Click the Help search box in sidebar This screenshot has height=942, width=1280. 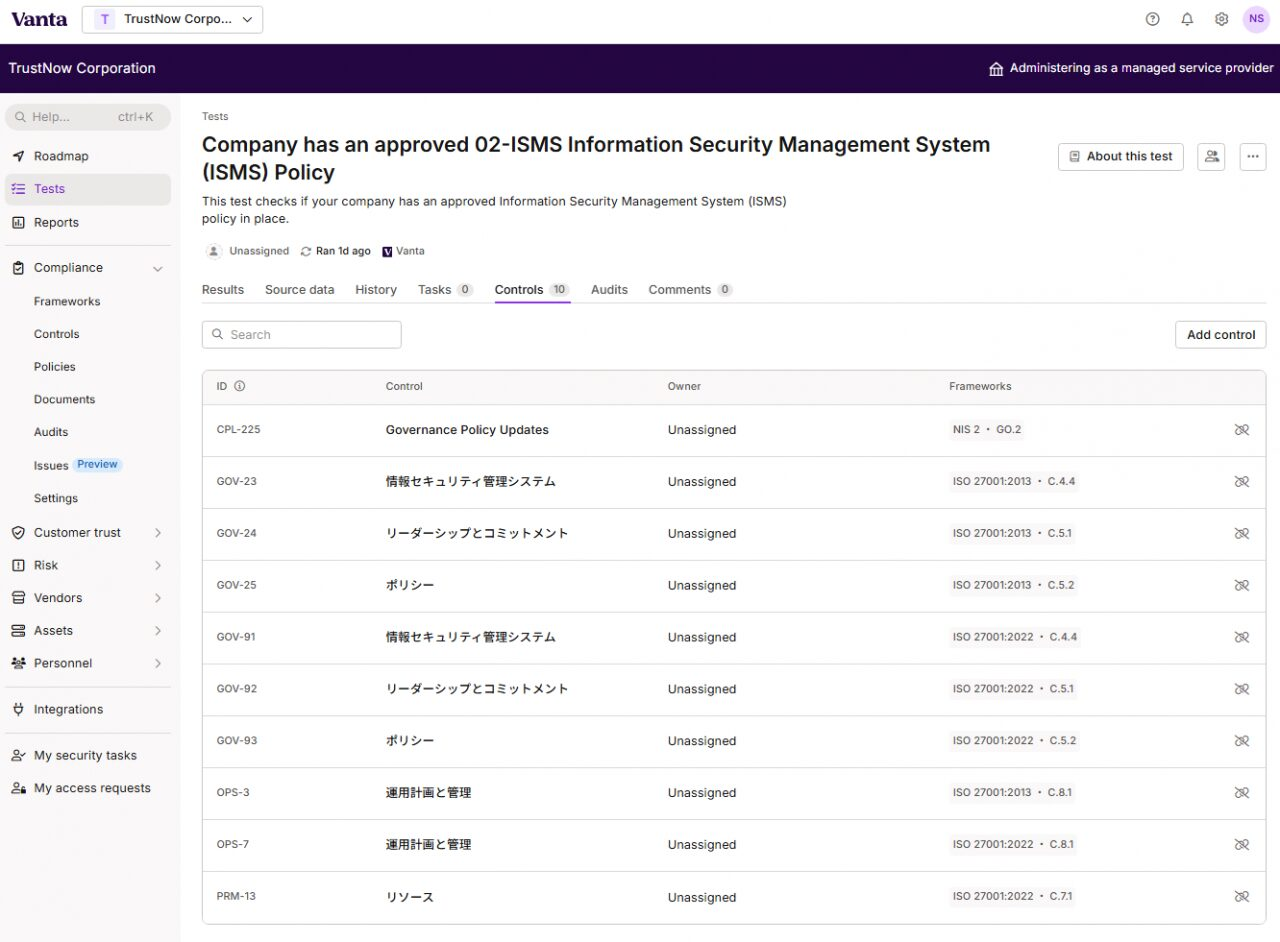(88, 117)
